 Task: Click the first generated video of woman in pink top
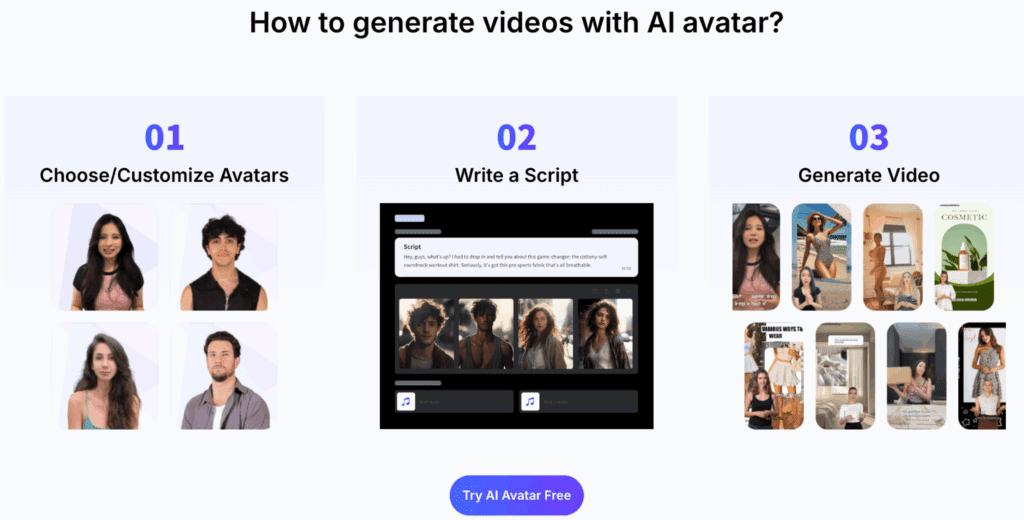tap(756, 257)
